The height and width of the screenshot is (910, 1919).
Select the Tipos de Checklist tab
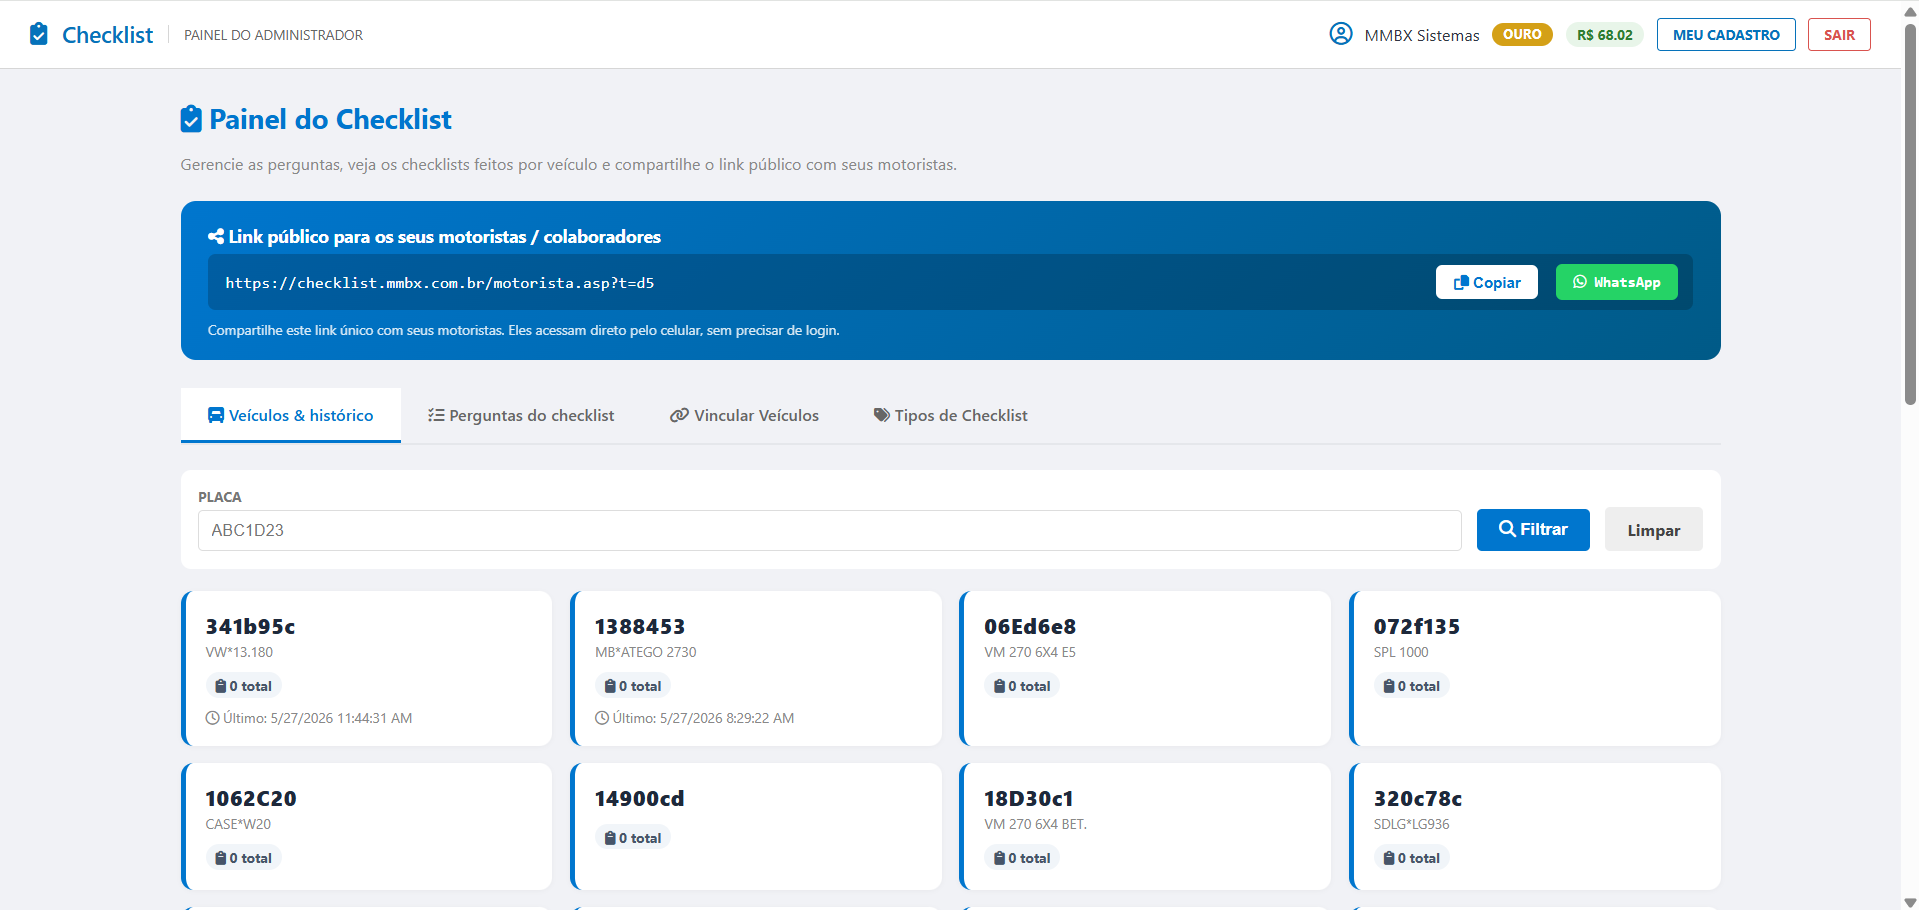[x=950, y=415]
